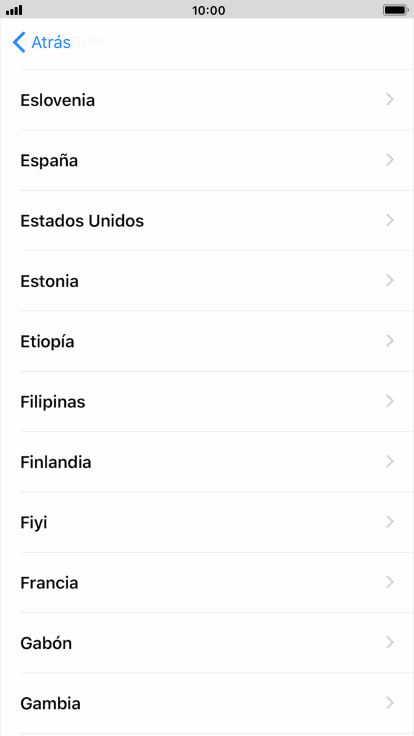This screenshot has height=736, width=414.
Task: Tap the arrow icon on Eslovenia row
Action: click(390, 100)
